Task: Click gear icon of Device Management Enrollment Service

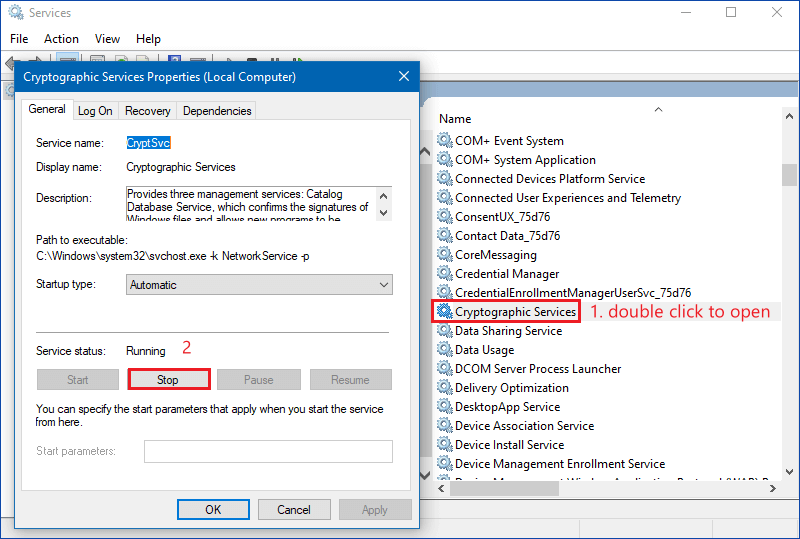Action: click(445, 463)
